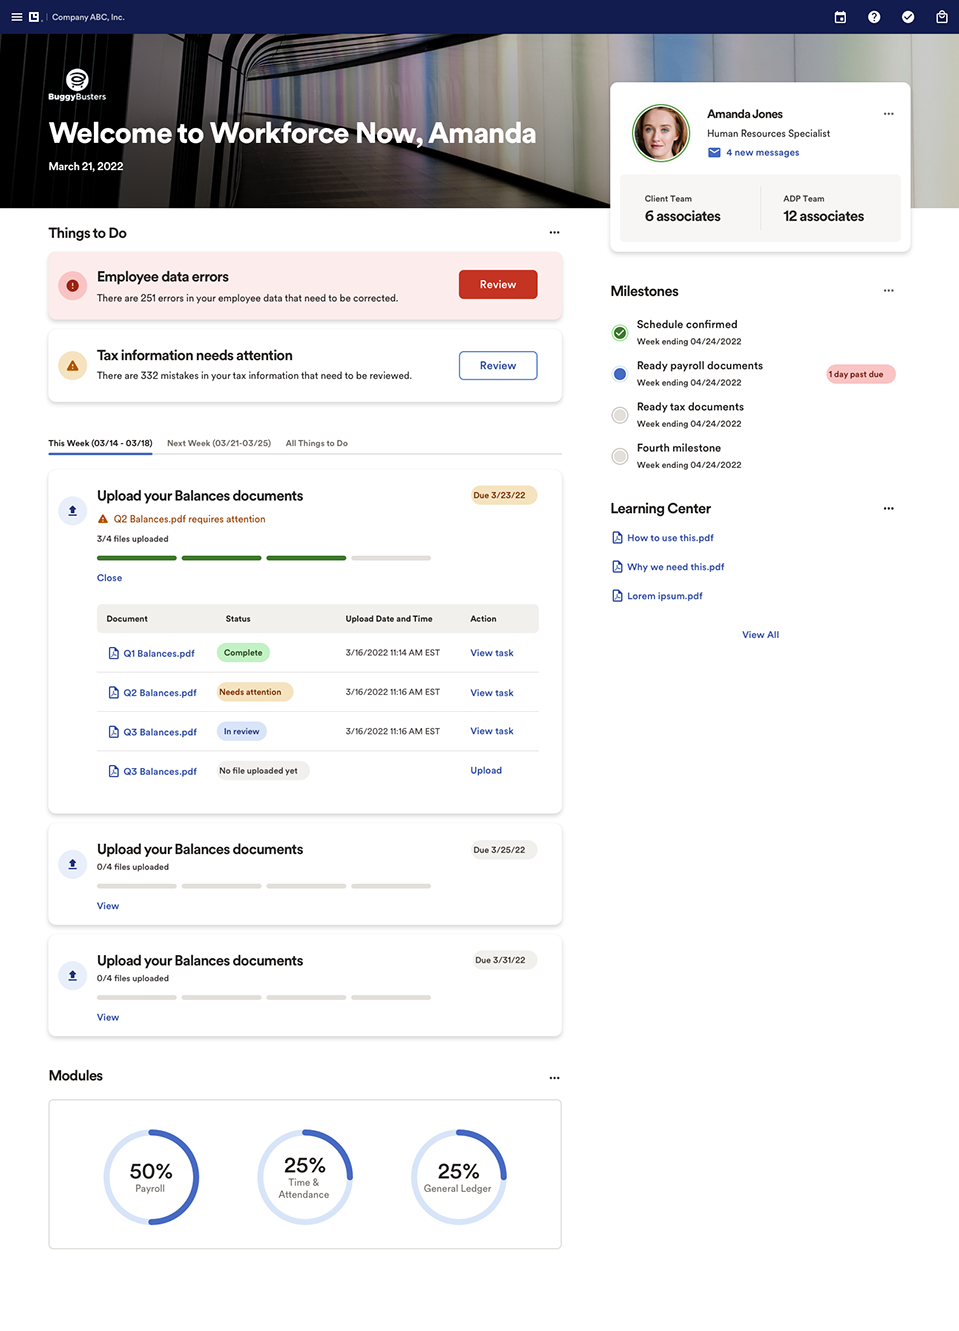Open the hamburger navigation menu

point(16,17)
